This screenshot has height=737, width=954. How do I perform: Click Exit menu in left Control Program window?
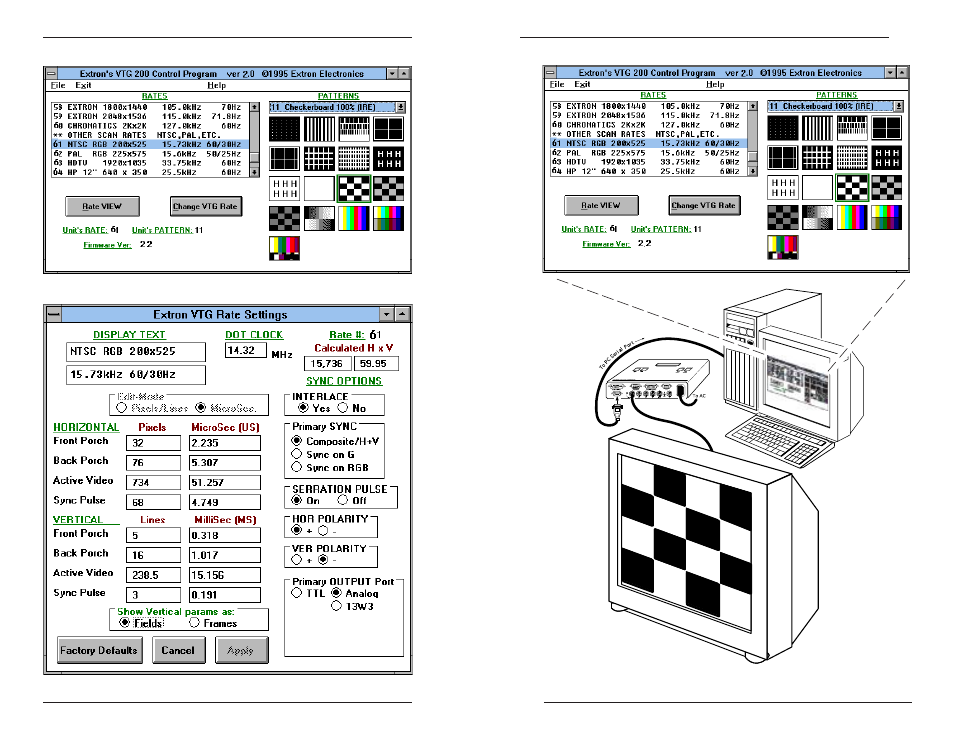(83, 85)
